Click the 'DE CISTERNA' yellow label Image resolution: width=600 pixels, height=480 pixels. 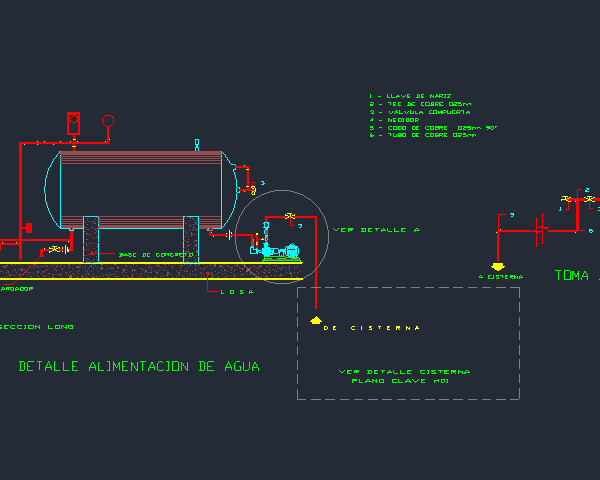tap(372, 328)
